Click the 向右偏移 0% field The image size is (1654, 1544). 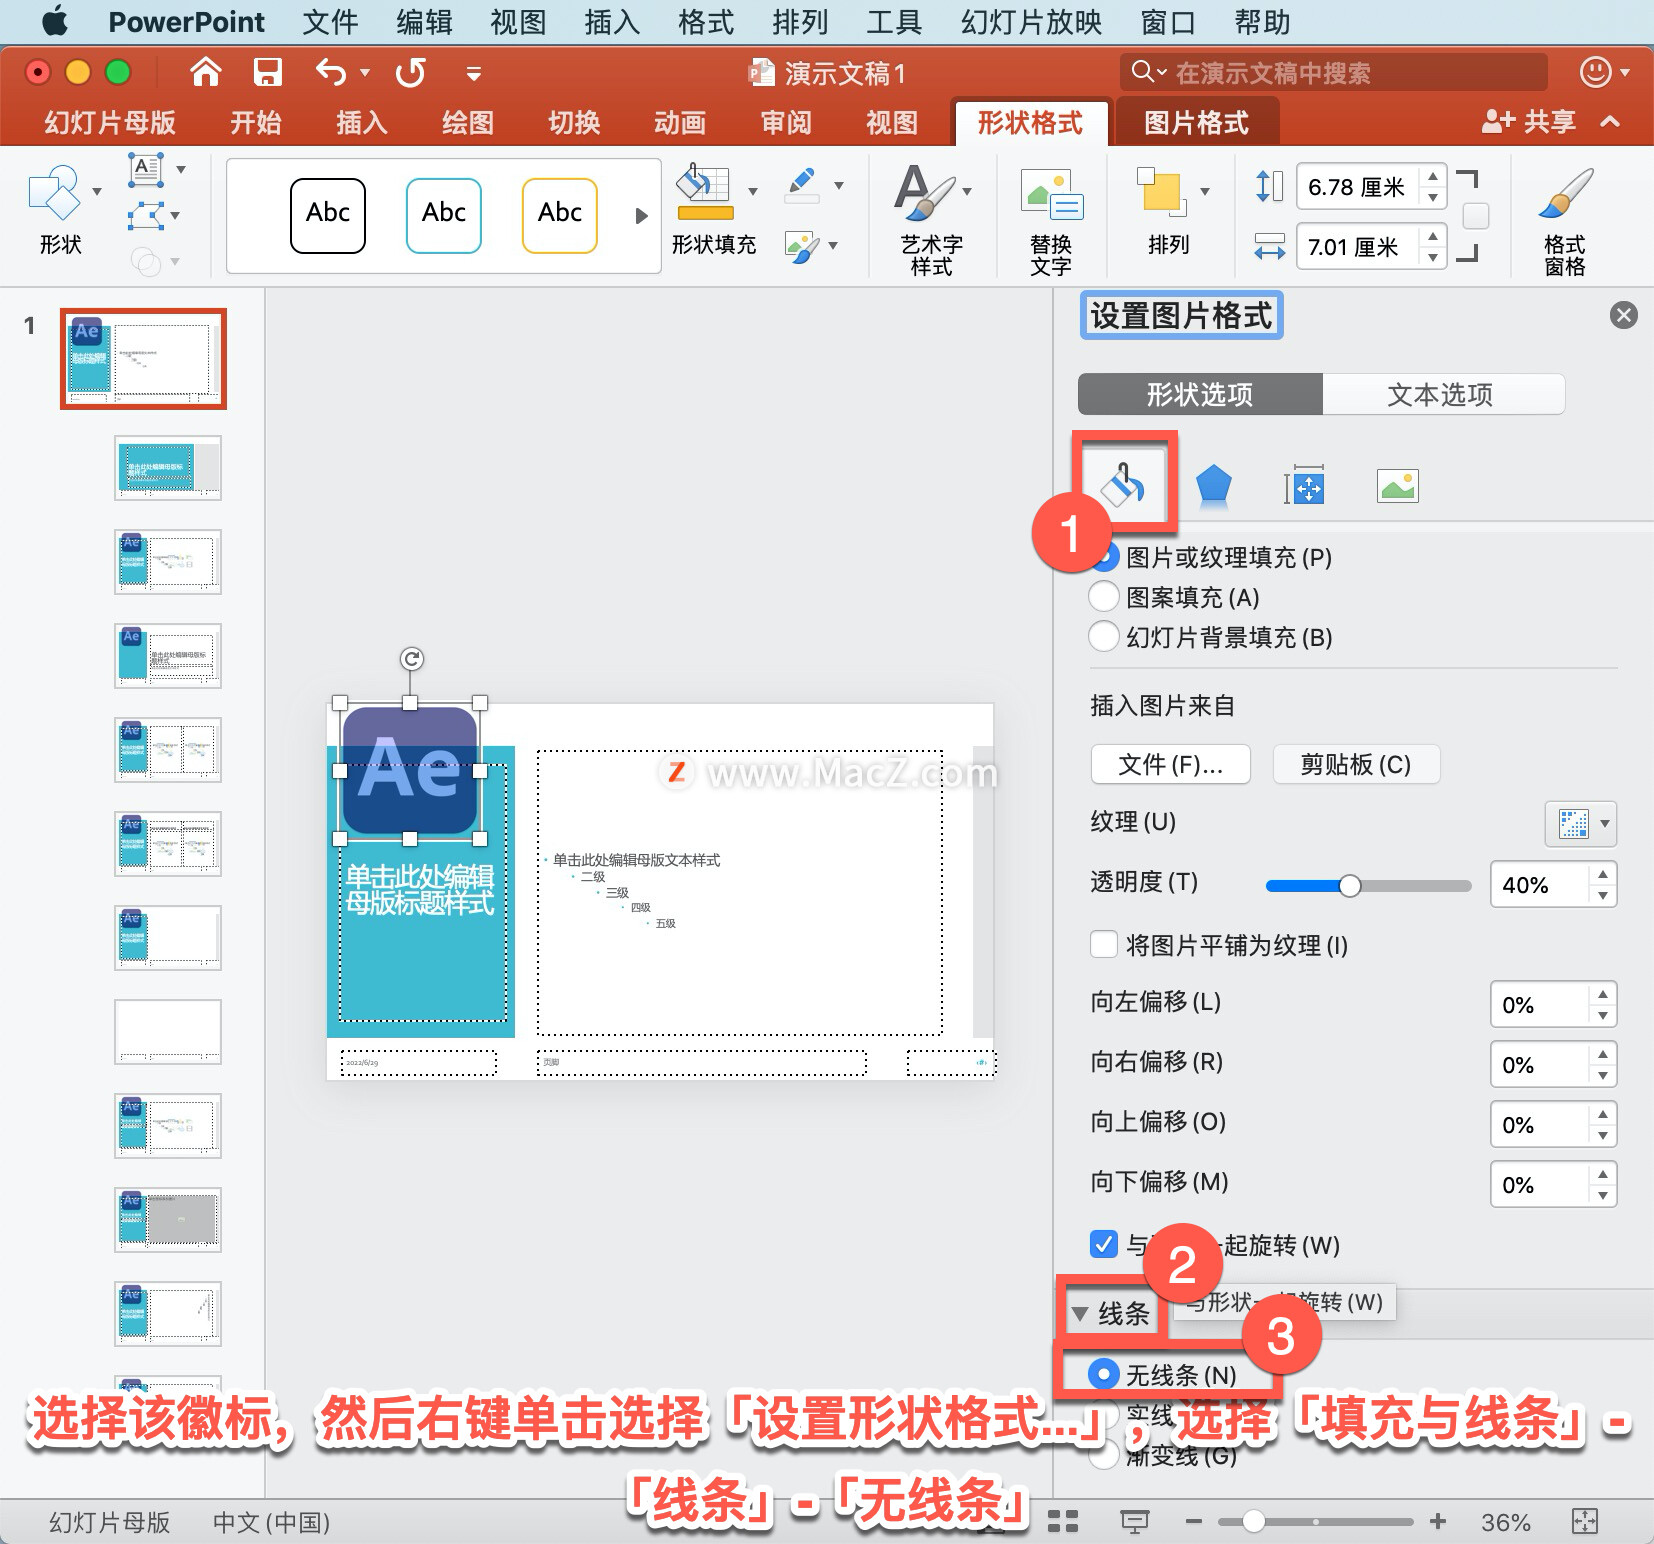pos(1538,1065)
